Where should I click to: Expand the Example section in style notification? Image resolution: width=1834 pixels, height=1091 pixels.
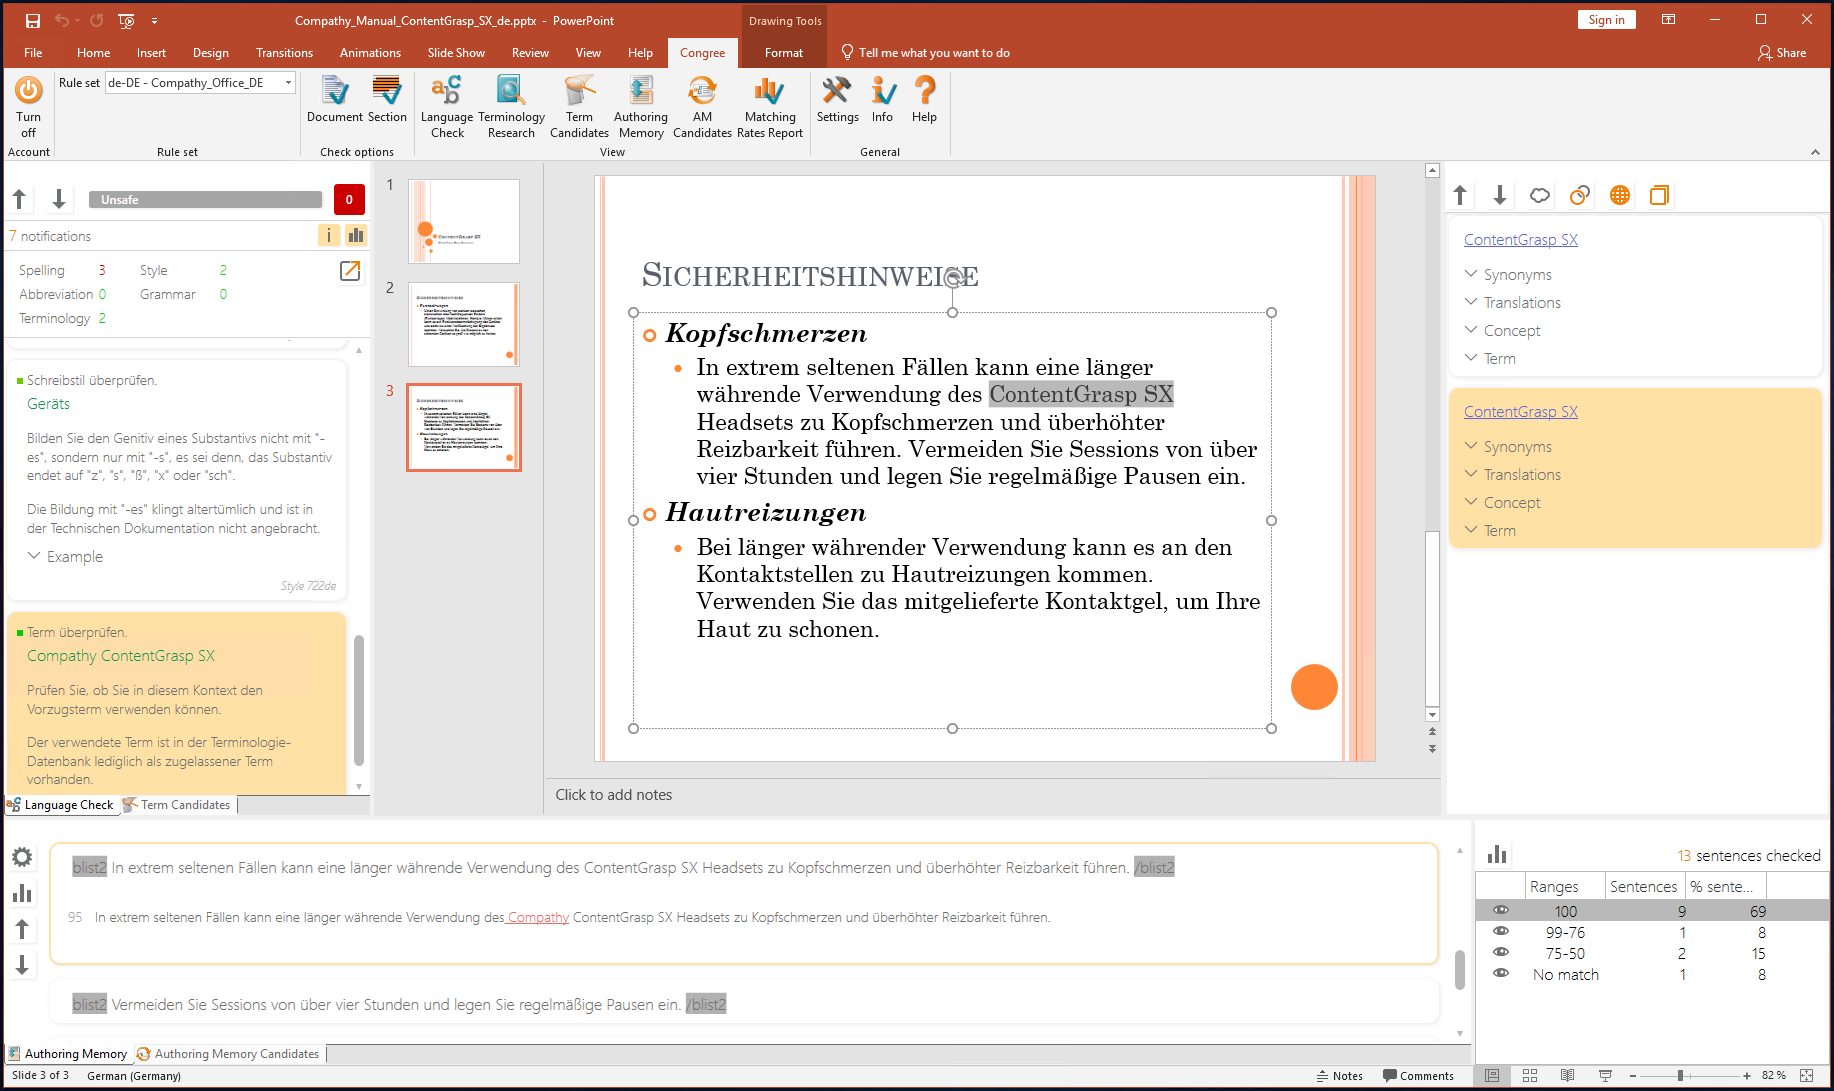click(x=66, y=556)
